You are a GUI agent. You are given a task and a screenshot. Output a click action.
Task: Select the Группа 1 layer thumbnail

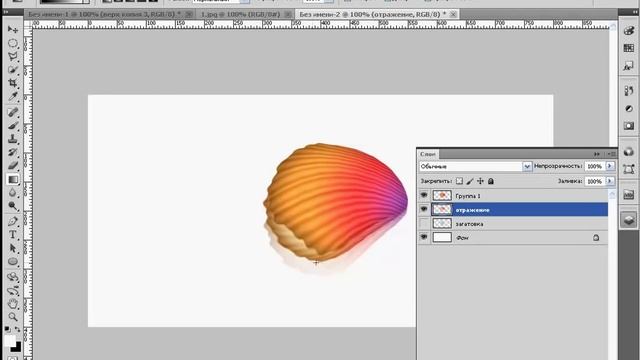point(442,196)
